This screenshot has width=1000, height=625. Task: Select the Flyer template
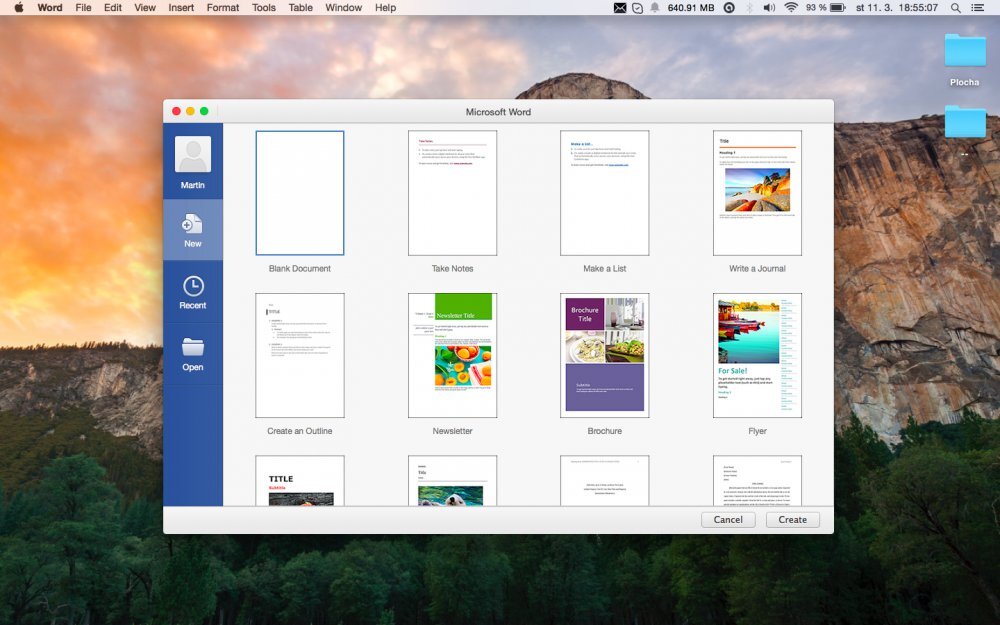tap(757, 356)
